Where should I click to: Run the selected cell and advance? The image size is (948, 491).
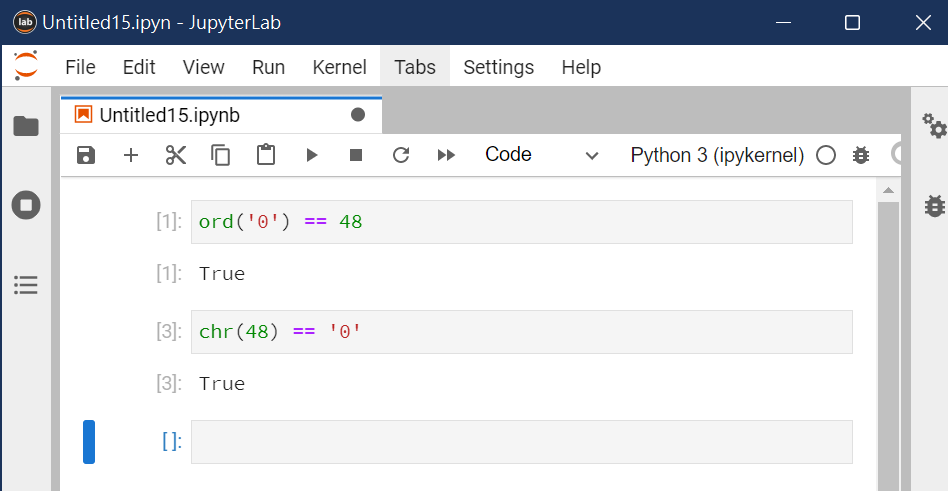(x=311, y=155)
